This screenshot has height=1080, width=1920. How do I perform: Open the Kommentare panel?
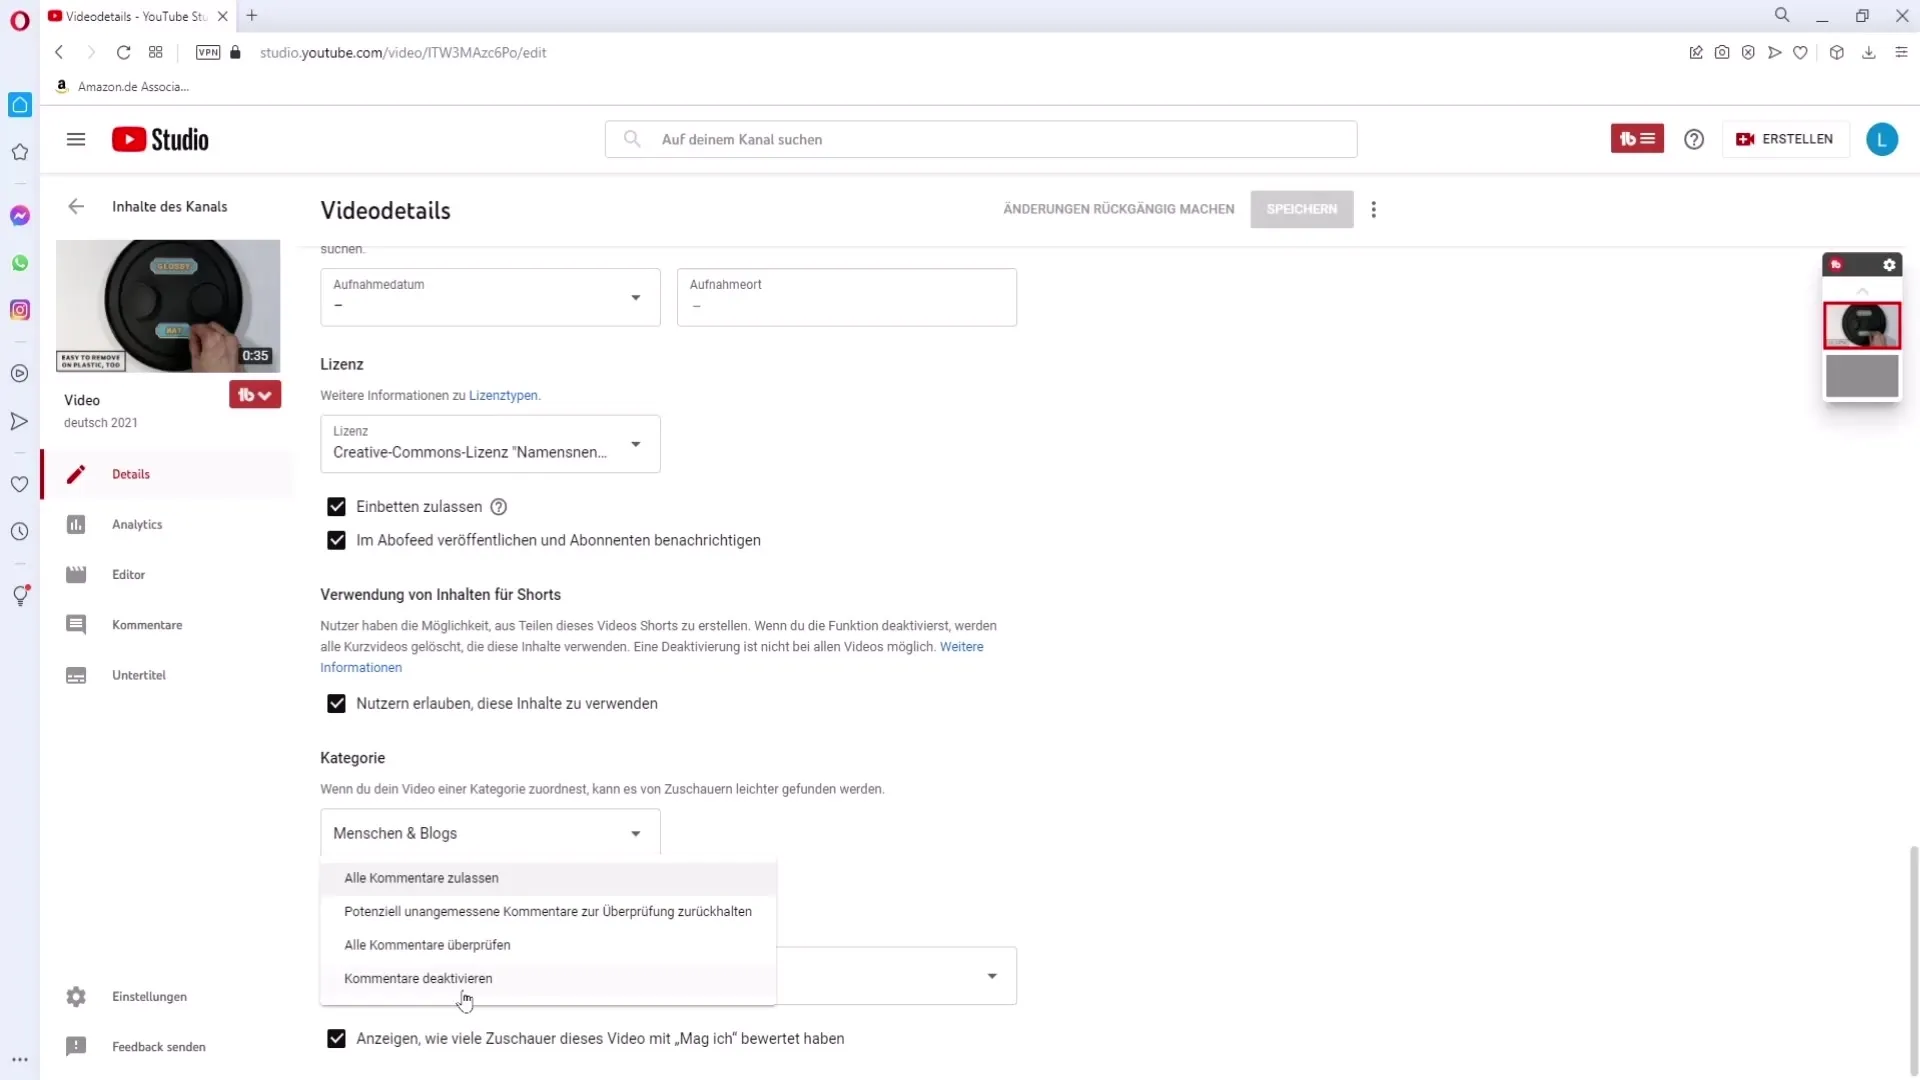[x=146, y=624]
